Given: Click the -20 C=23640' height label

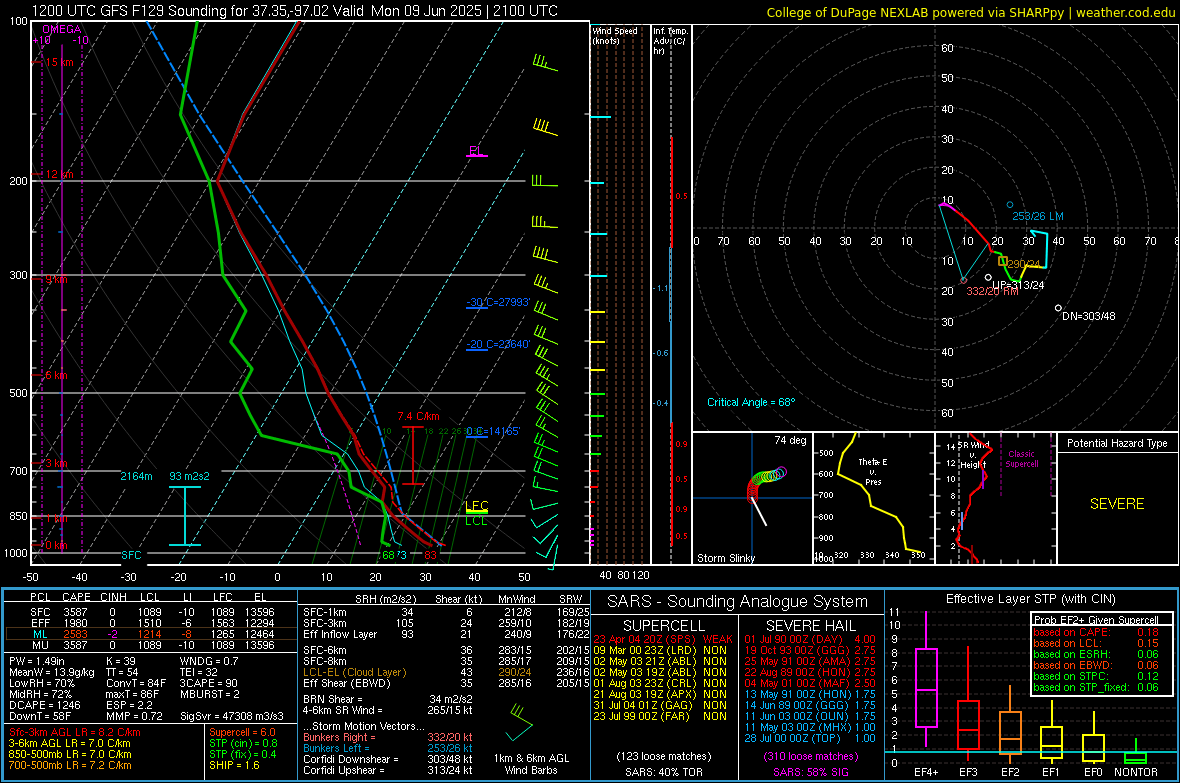Looking at the screenshot, I should [x=498, y=344].
